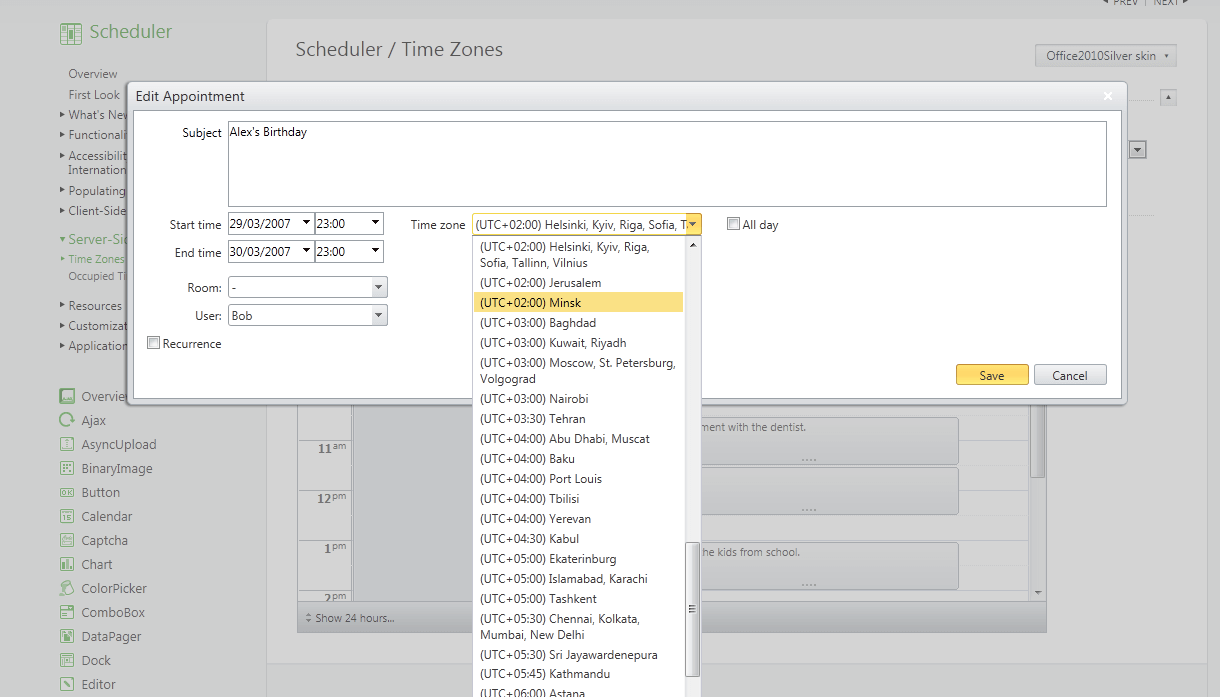Click the Cancel button

click(x=1070, y=374)
